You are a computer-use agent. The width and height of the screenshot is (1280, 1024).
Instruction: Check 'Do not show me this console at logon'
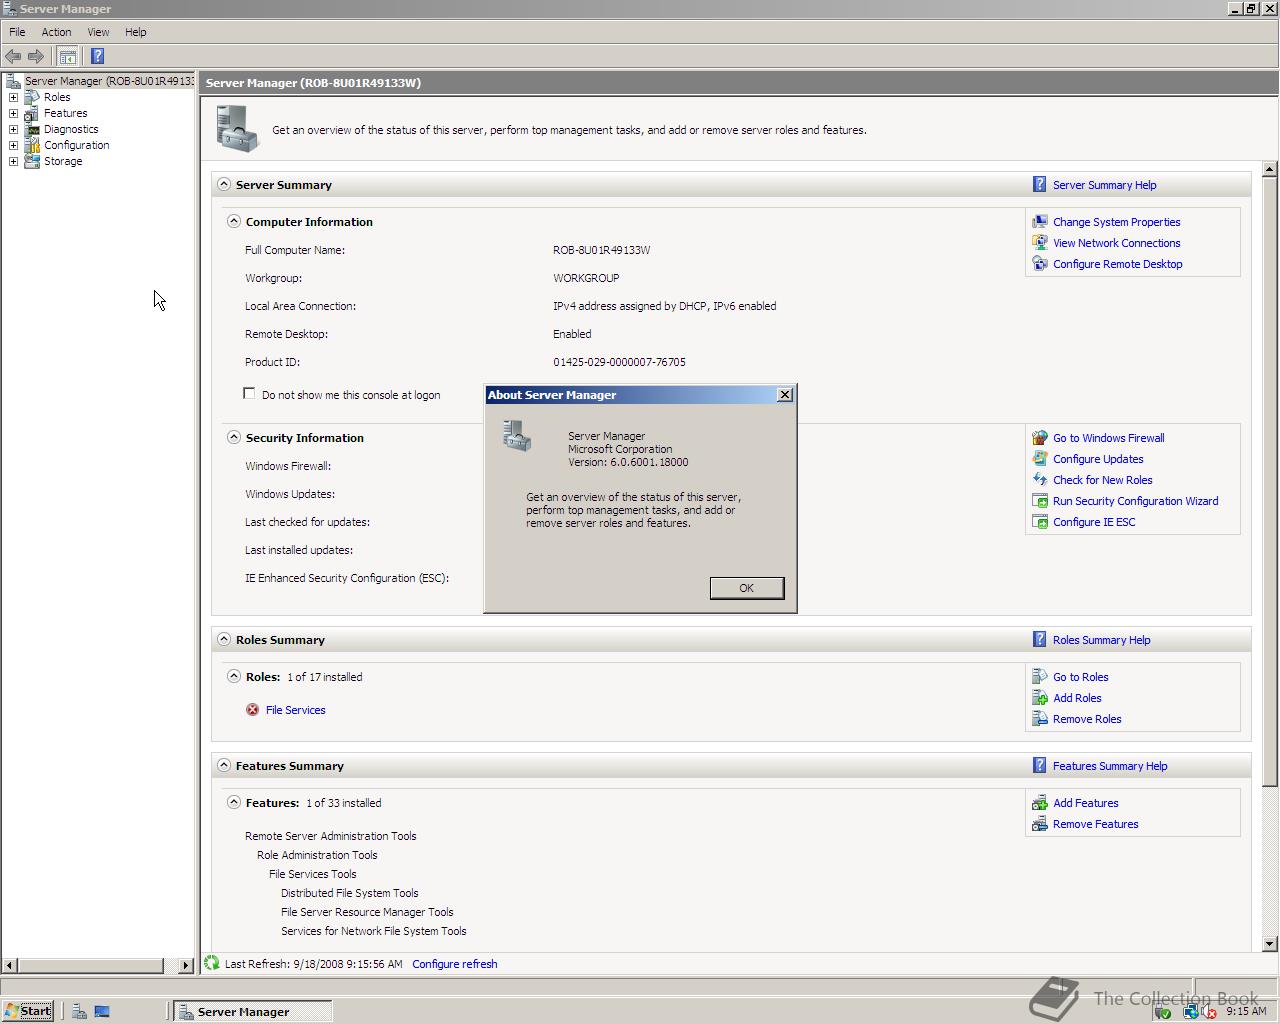(x=249, y=393)
